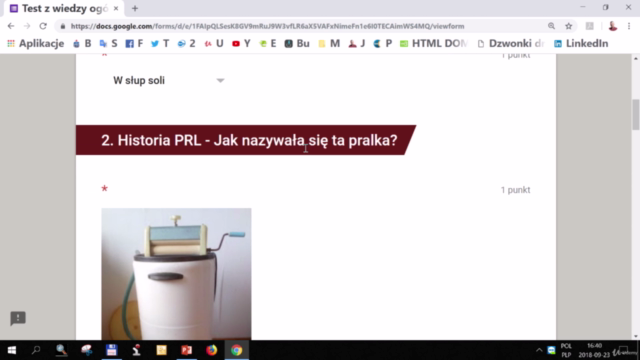Viewport: 640px width, 360px height.
Task: Switch to Chrome in the taskbar
Action: (237, 350)
